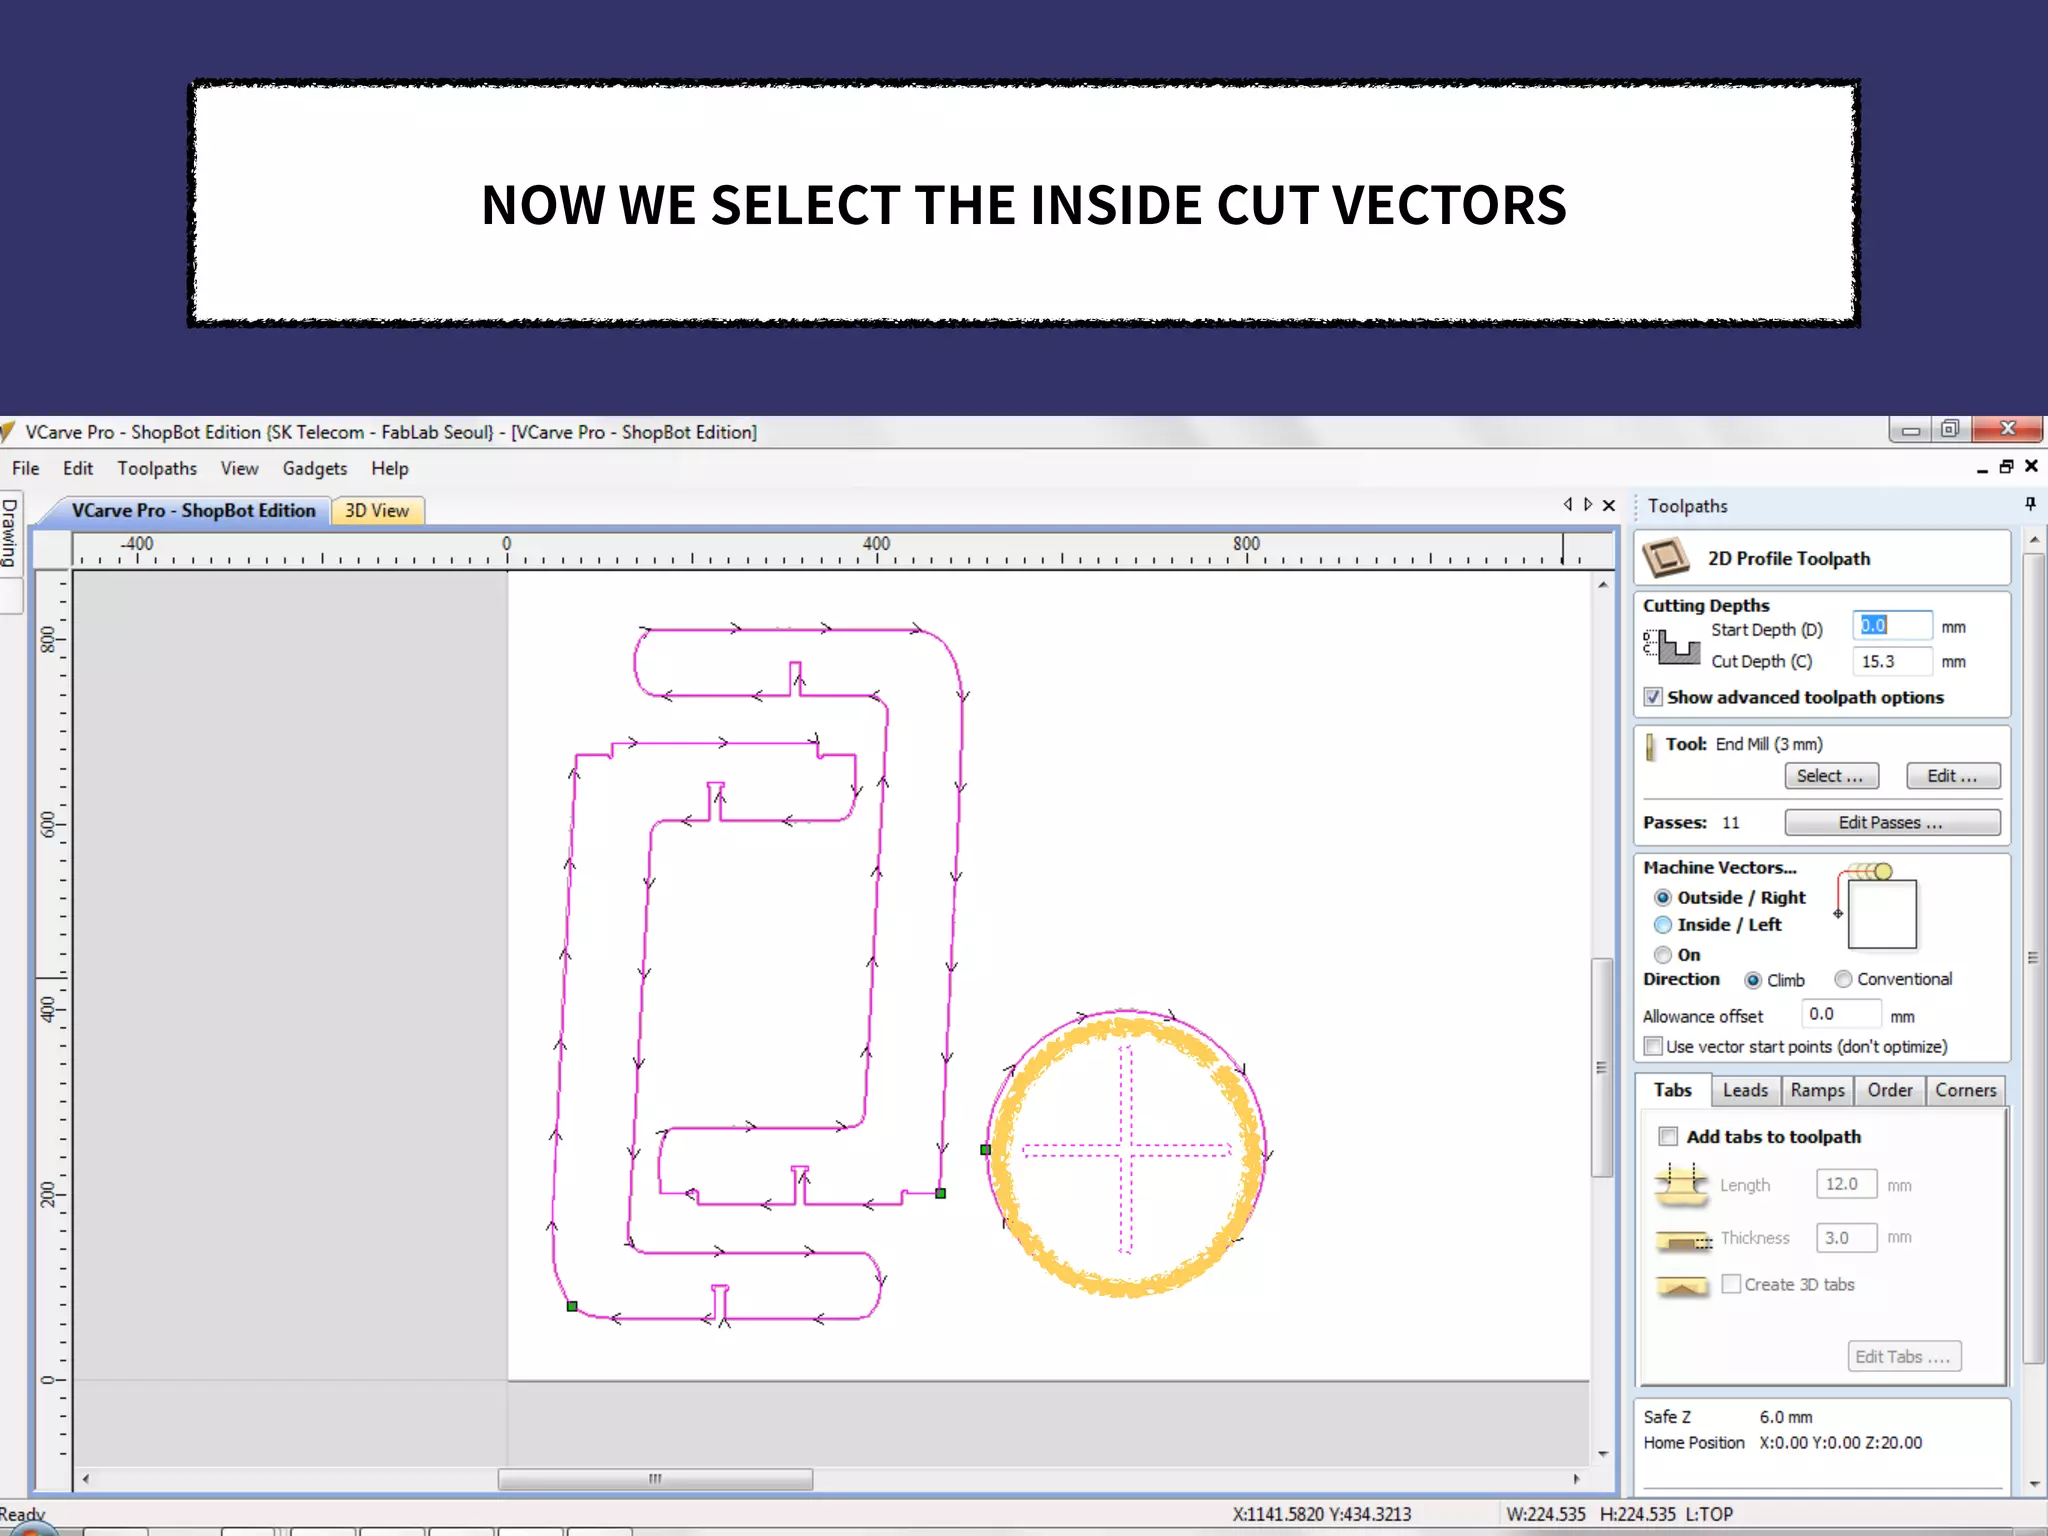Click the Edit Passes button
Image resolution: width=2048 pixels, height=1536 pixels.
1891,822
